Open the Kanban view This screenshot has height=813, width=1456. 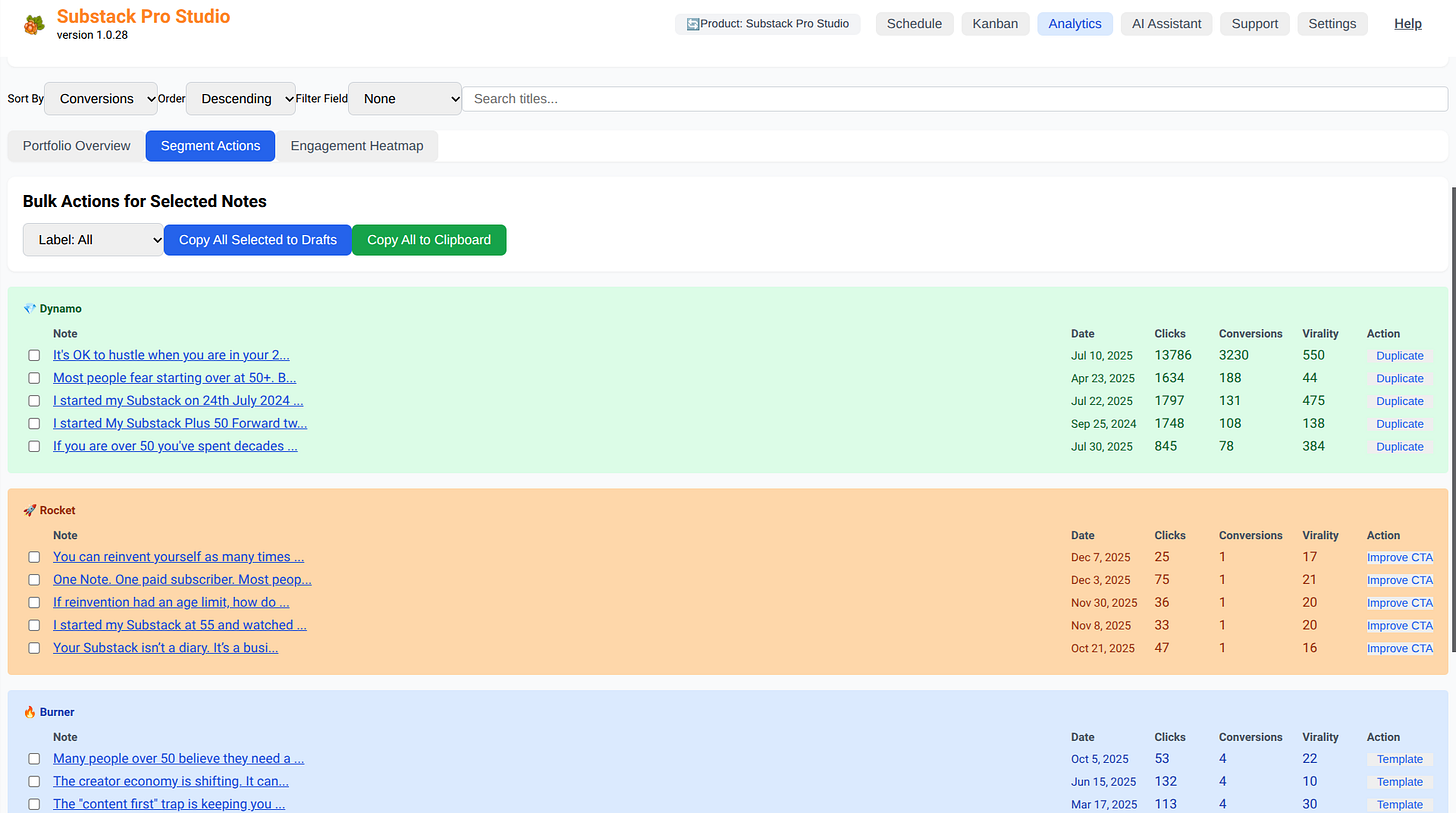tap(995, 24)
